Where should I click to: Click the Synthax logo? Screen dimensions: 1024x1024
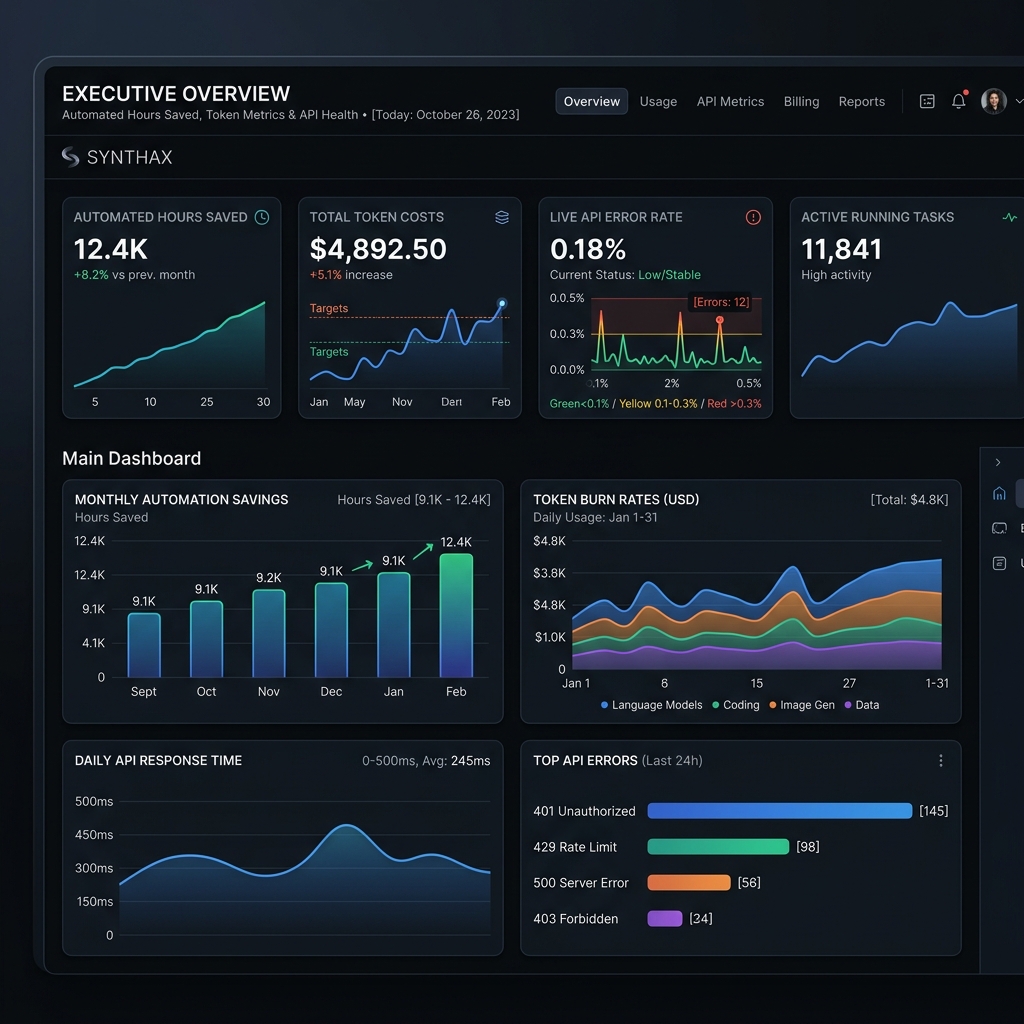pos(117,157)
